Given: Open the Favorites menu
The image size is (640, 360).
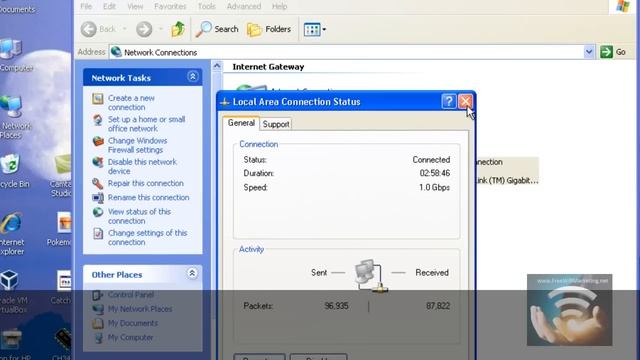Looking at the screenshot, I should point(170,6).
